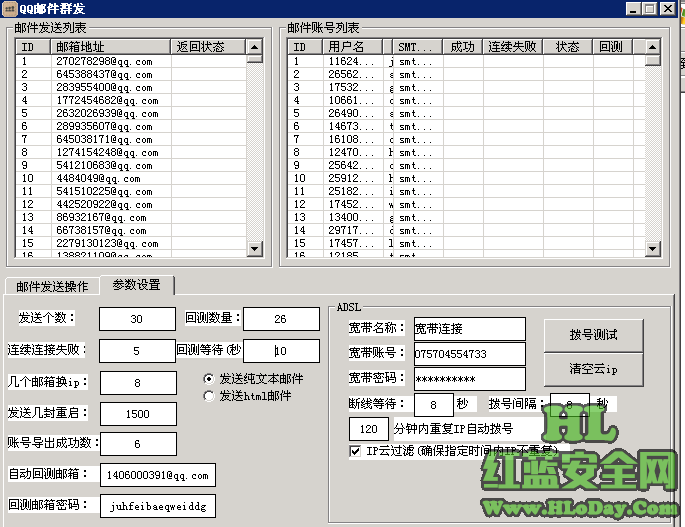Screen dimensions: 685x527
Task: Click the 回测数量 field showing 26
Action: pos(281,319)
